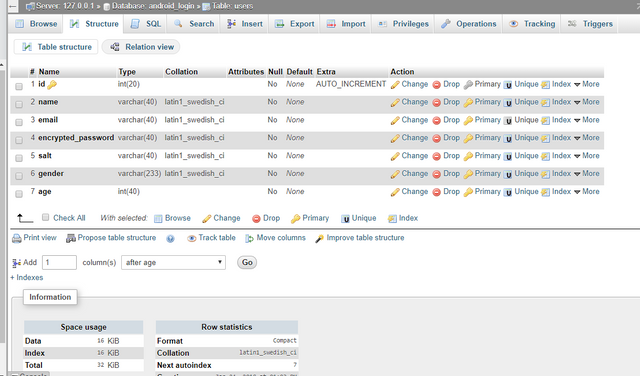Open More dropdown for email row
This screenshot has width=640, height=376.
click(x=587, y=120)
